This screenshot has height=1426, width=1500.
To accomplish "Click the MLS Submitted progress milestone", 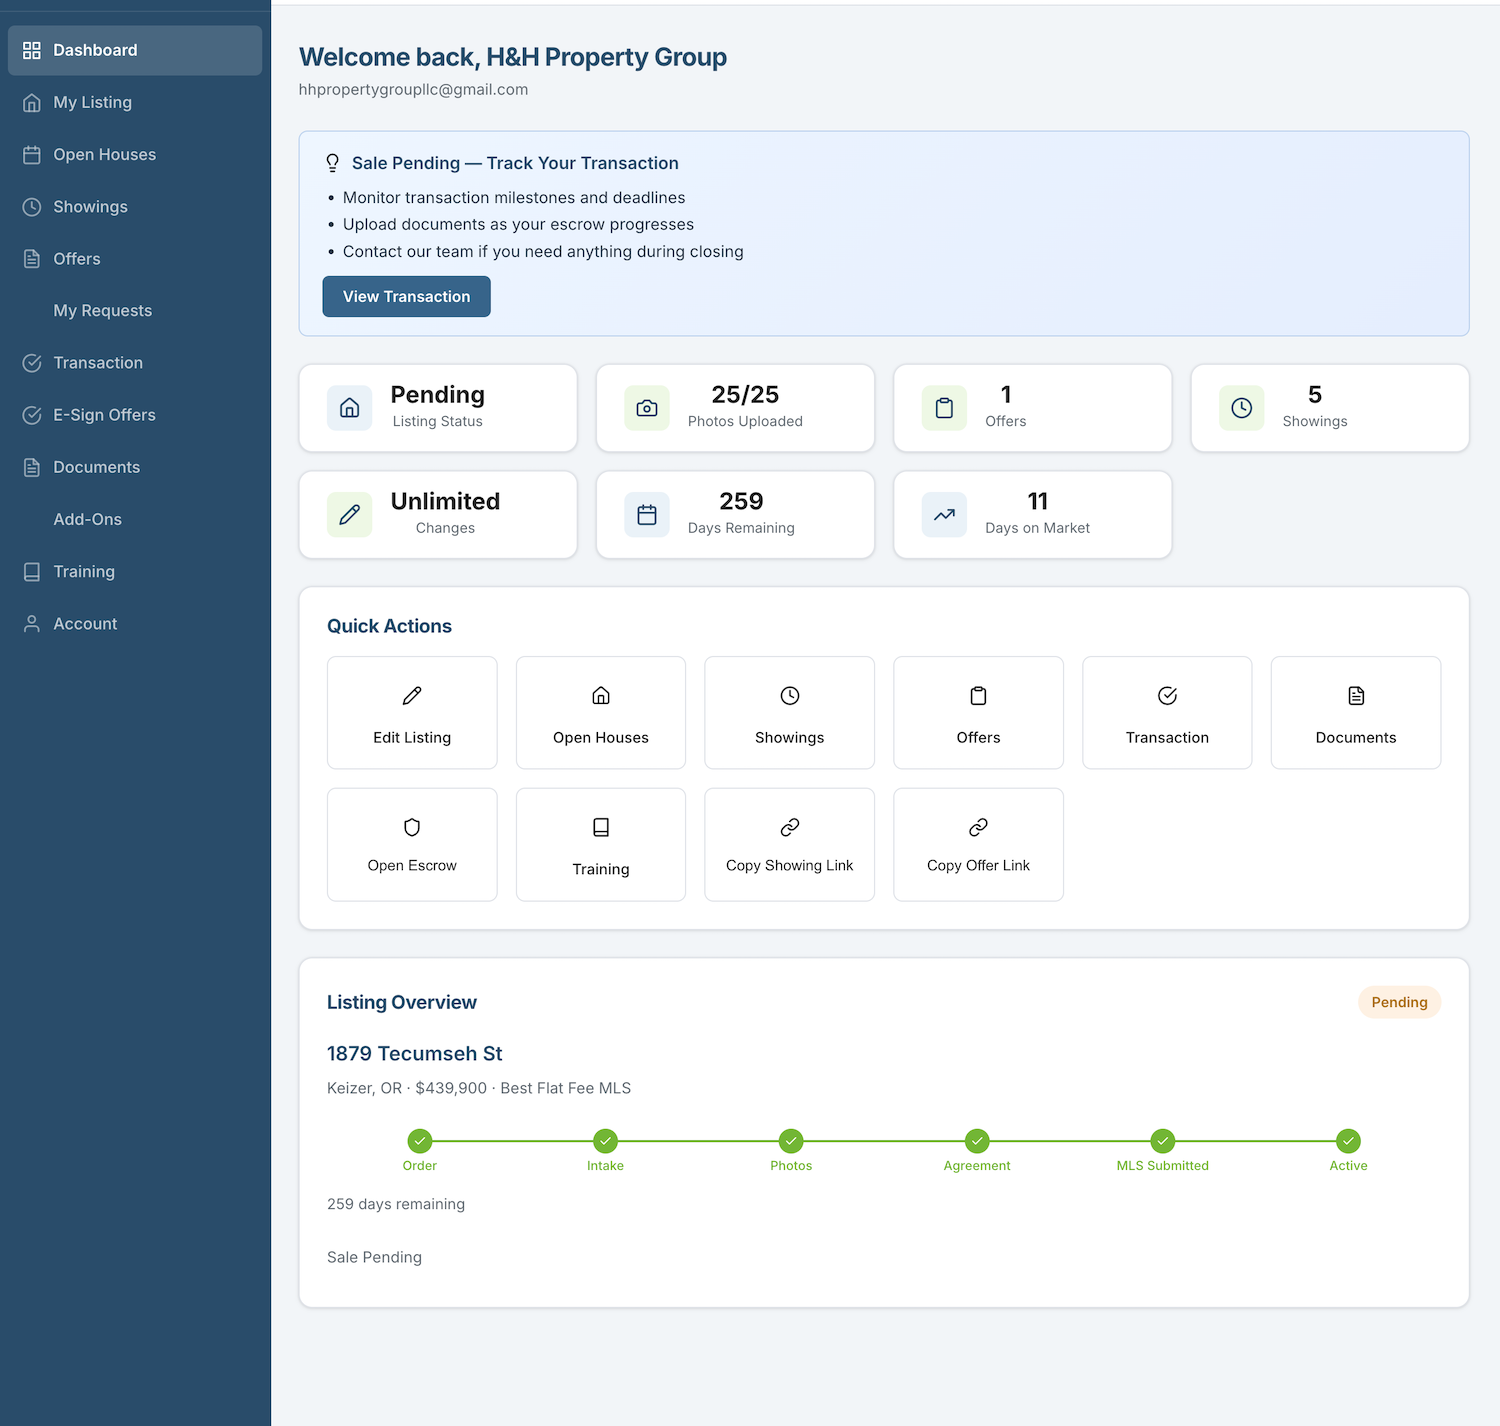I will [1162, 1141].
